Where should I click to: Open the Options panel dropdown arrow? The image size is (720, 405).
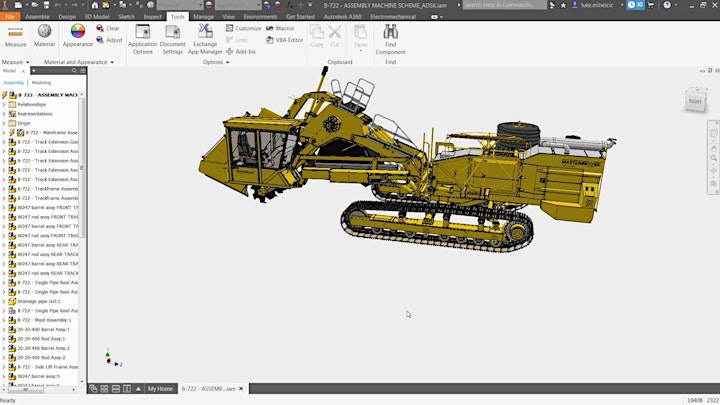pos(228,62)
